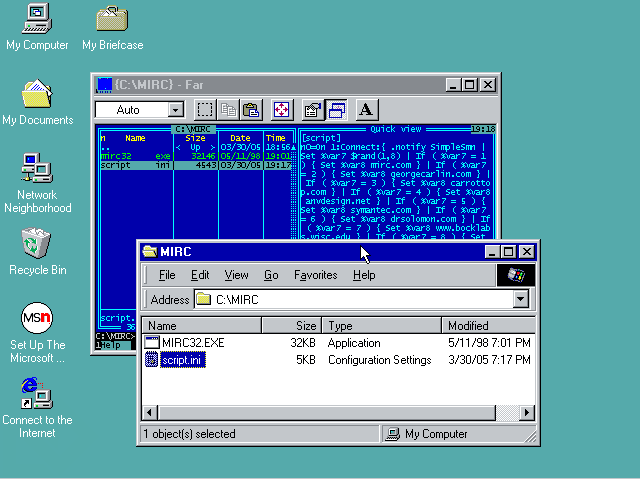
Task: Open Properties icon in Far toolbar
Action: pos(313,110)
